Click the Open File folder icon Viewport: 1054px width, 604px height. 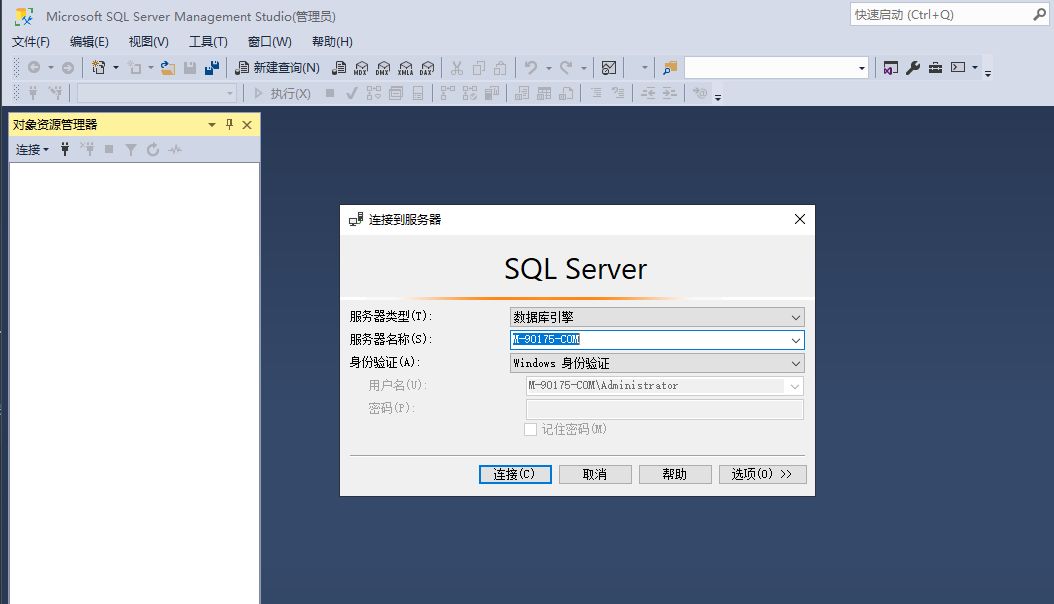coord(167,67)
